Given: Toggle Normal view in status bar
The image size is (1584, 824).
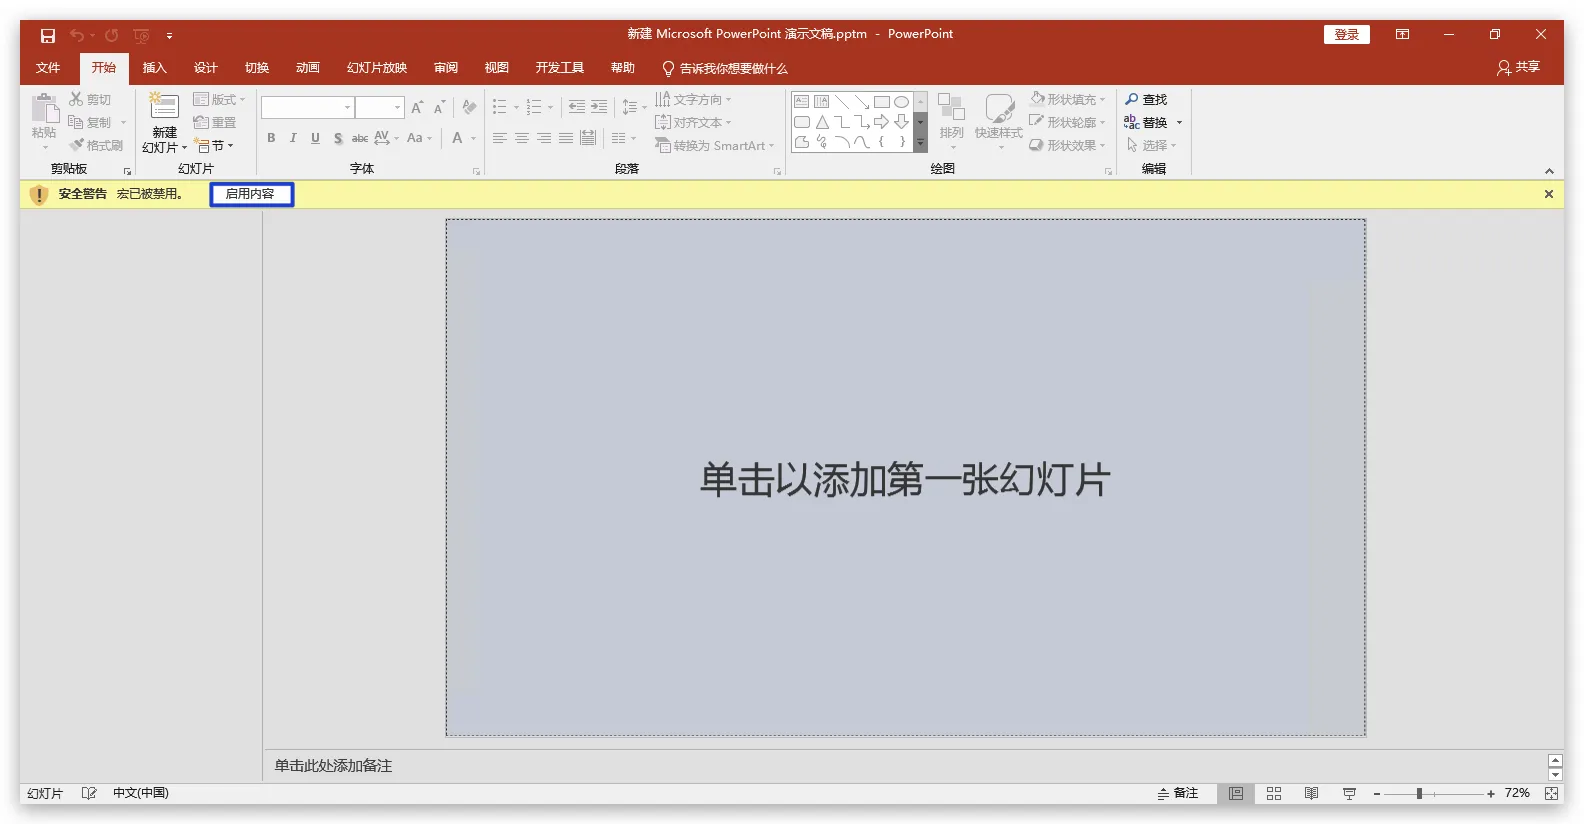Looking at the screenshot, I should 1236,793.
